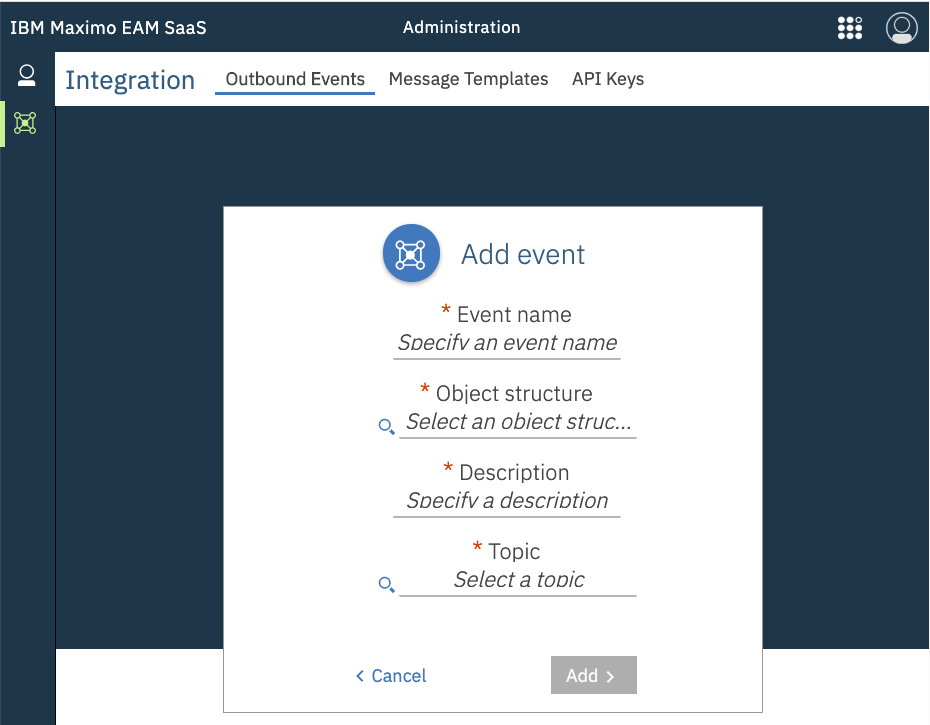Open the app switcher grid icon
930x725 pixels.
[849, 28]
